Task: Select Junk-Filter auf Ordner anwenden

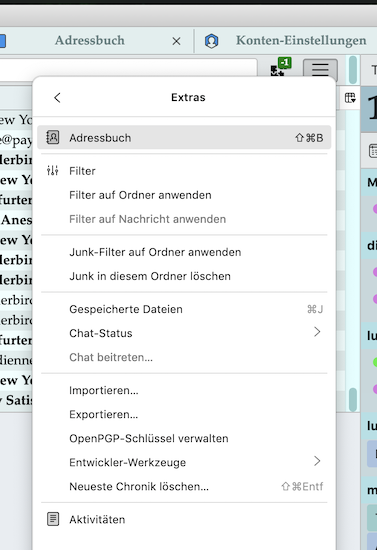Action: tap(184, 252)
